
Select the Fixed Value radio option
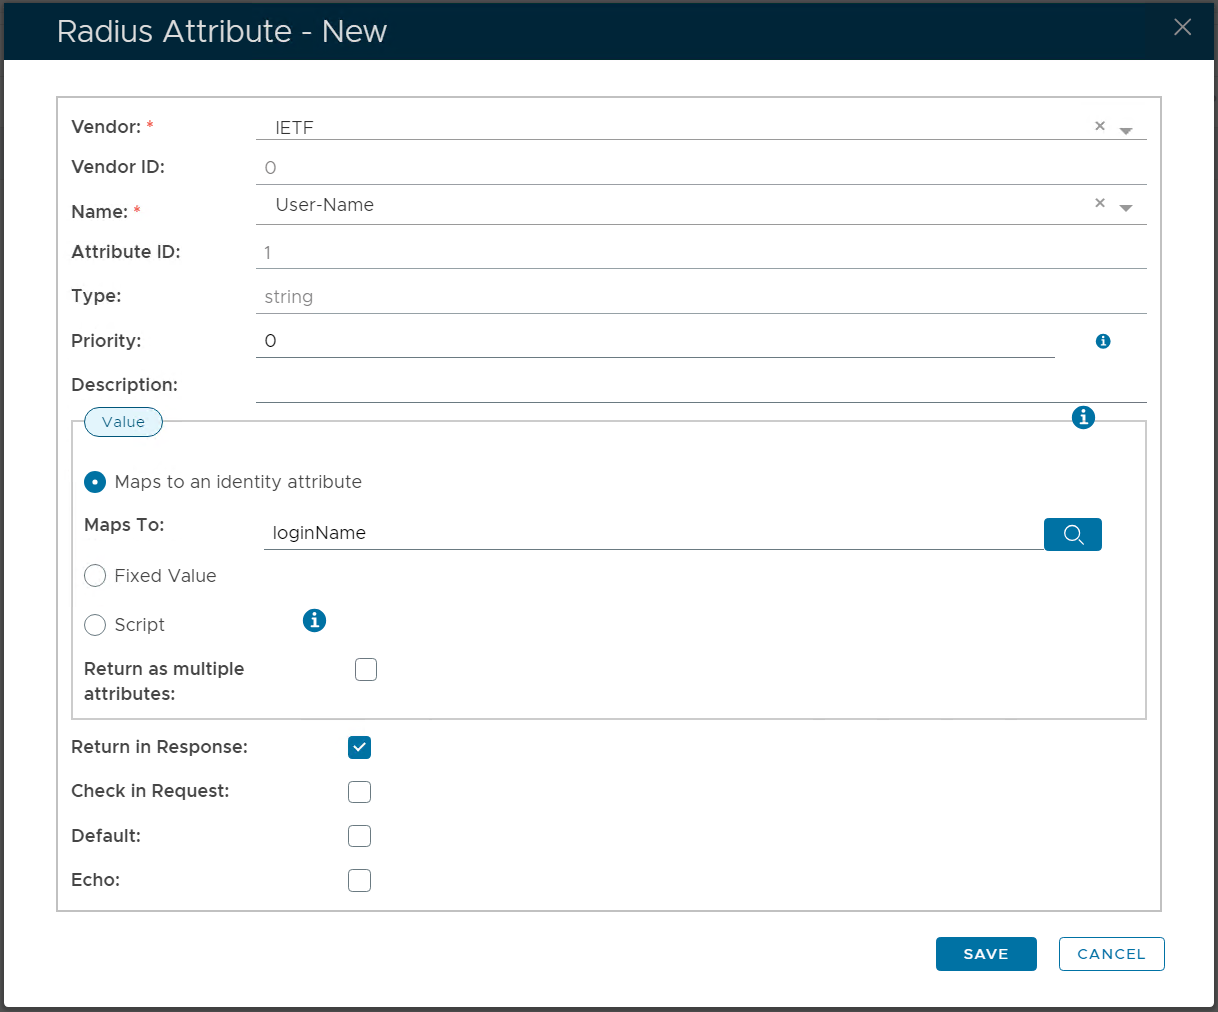(x=95, y=576)
